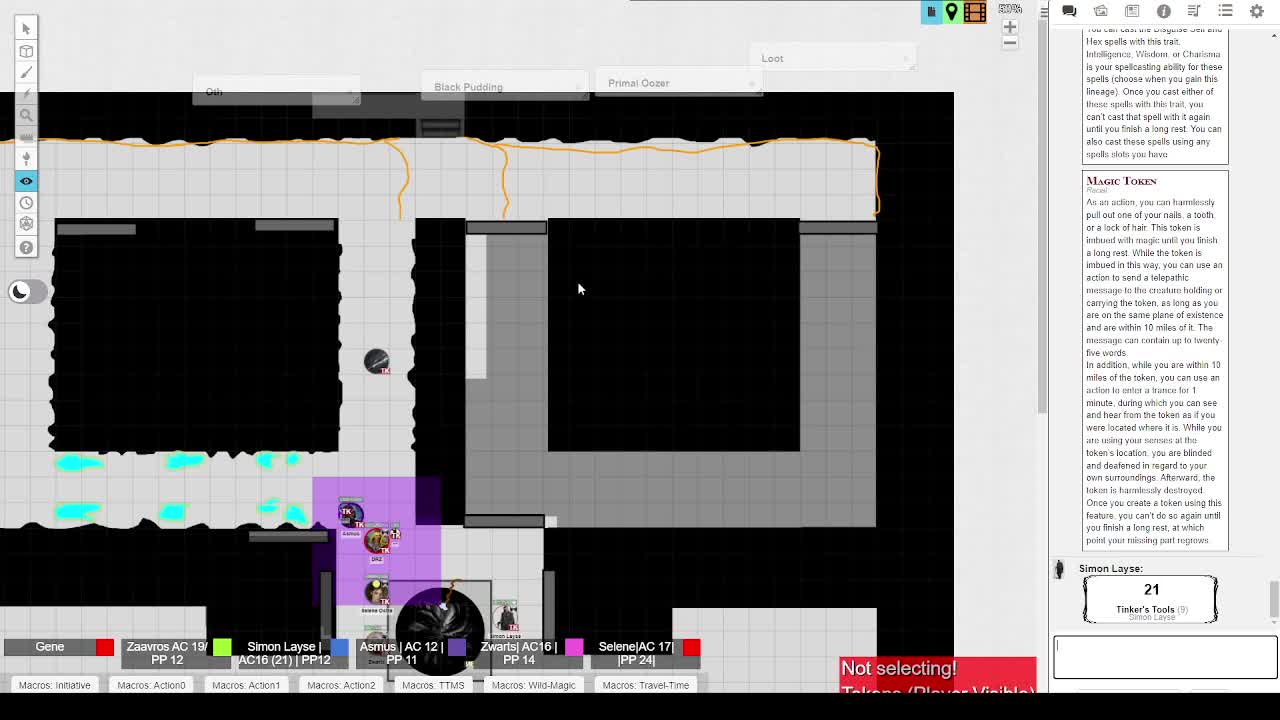1280x720 pixels.
Task: Run the Macros: Initiative button
Action: pos(54,685)
